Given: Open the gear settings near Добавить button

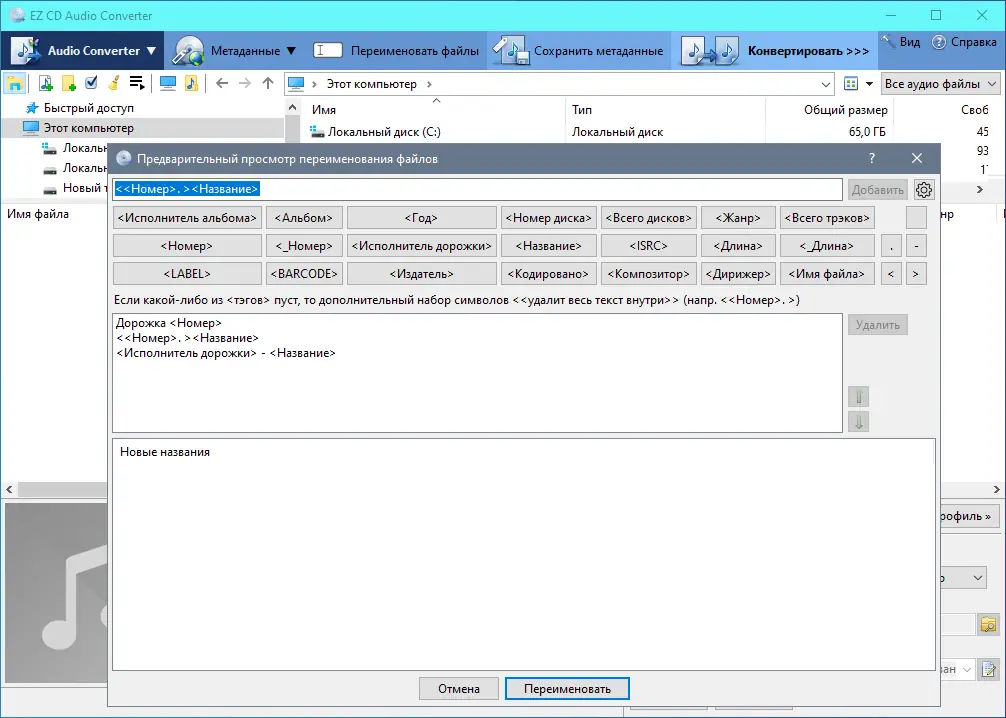Looking at the screenshot, I should (923, 189).
